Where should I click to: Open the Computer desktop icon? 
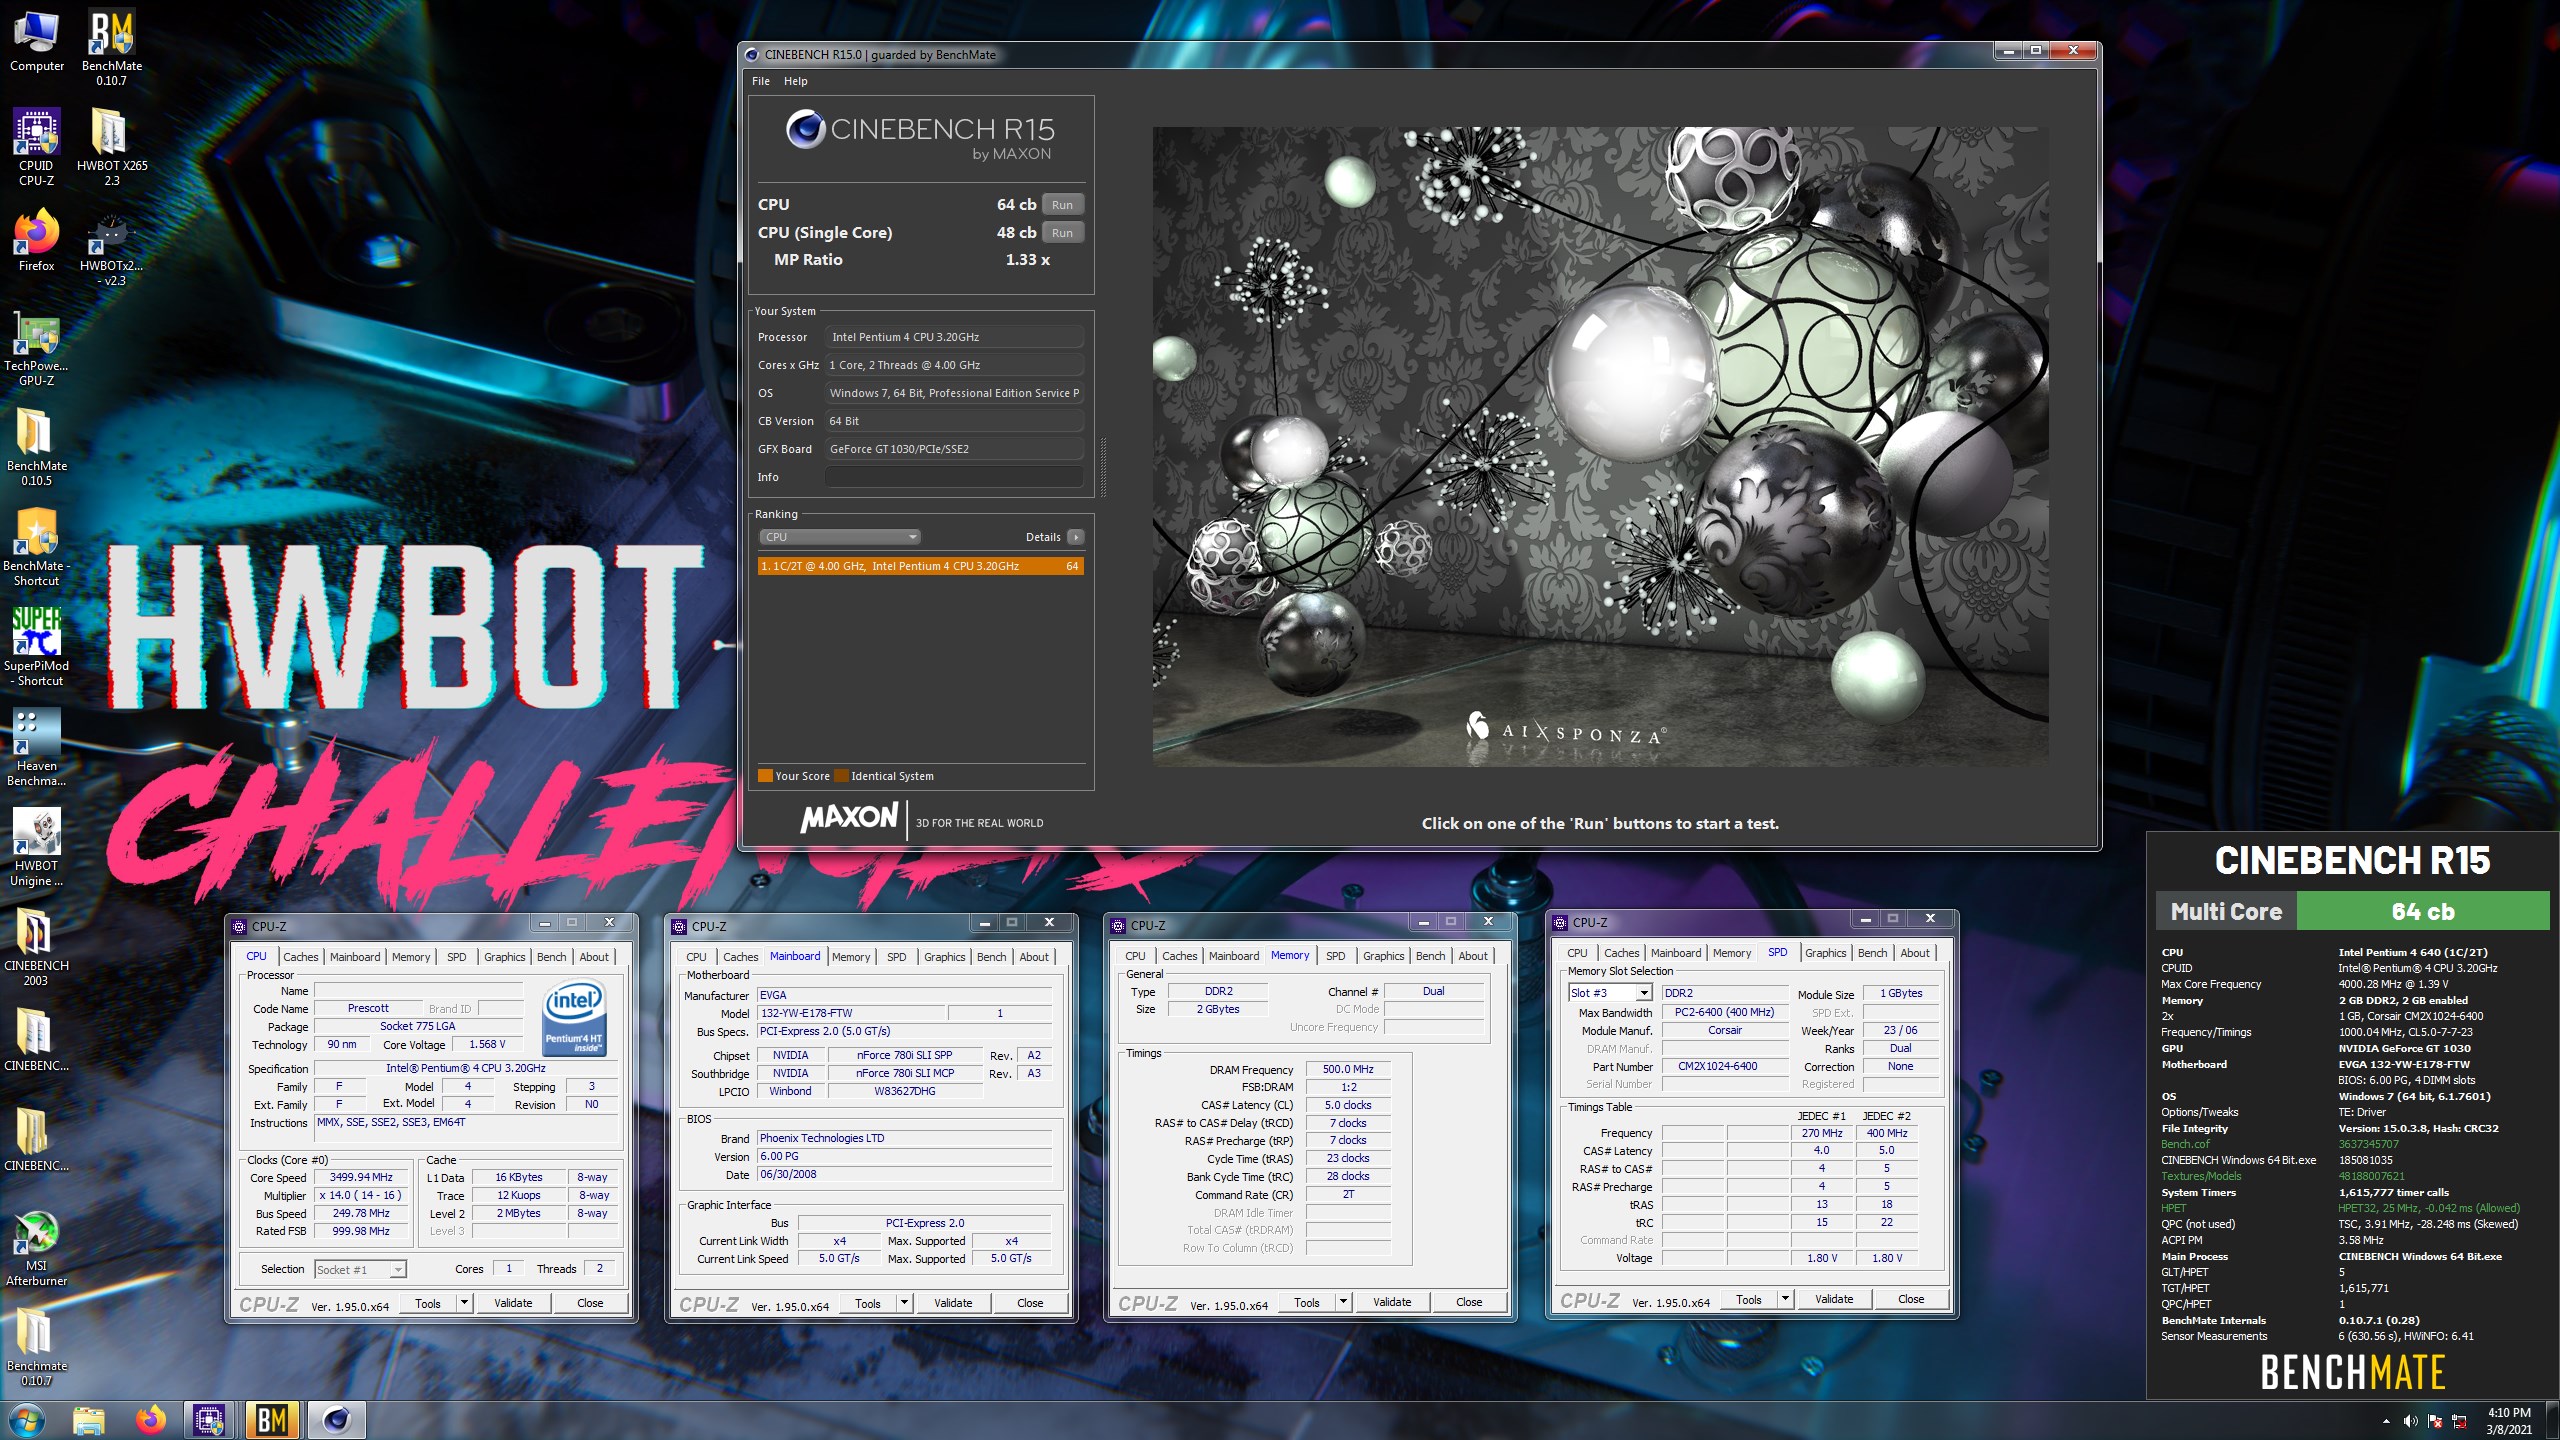[x=37, y=42]
